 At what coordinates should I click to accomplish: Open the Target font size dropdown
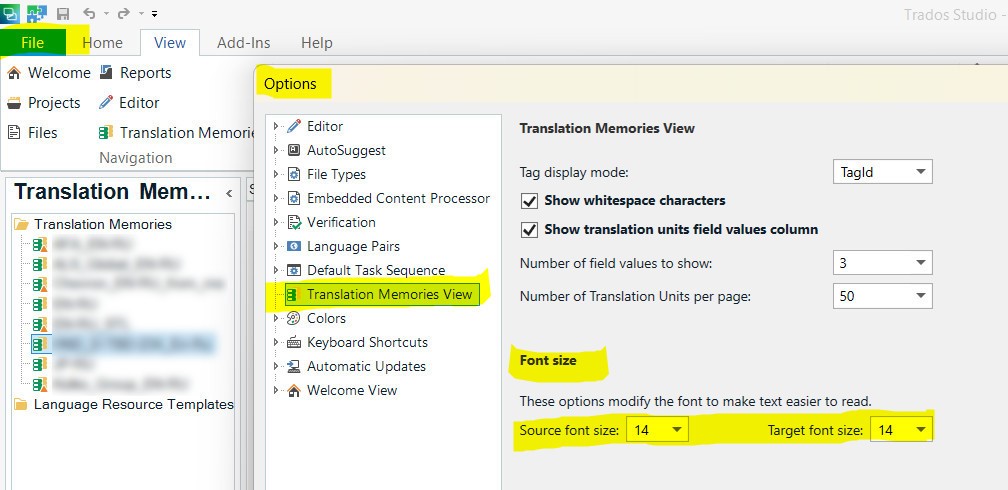tap(901, 430)
